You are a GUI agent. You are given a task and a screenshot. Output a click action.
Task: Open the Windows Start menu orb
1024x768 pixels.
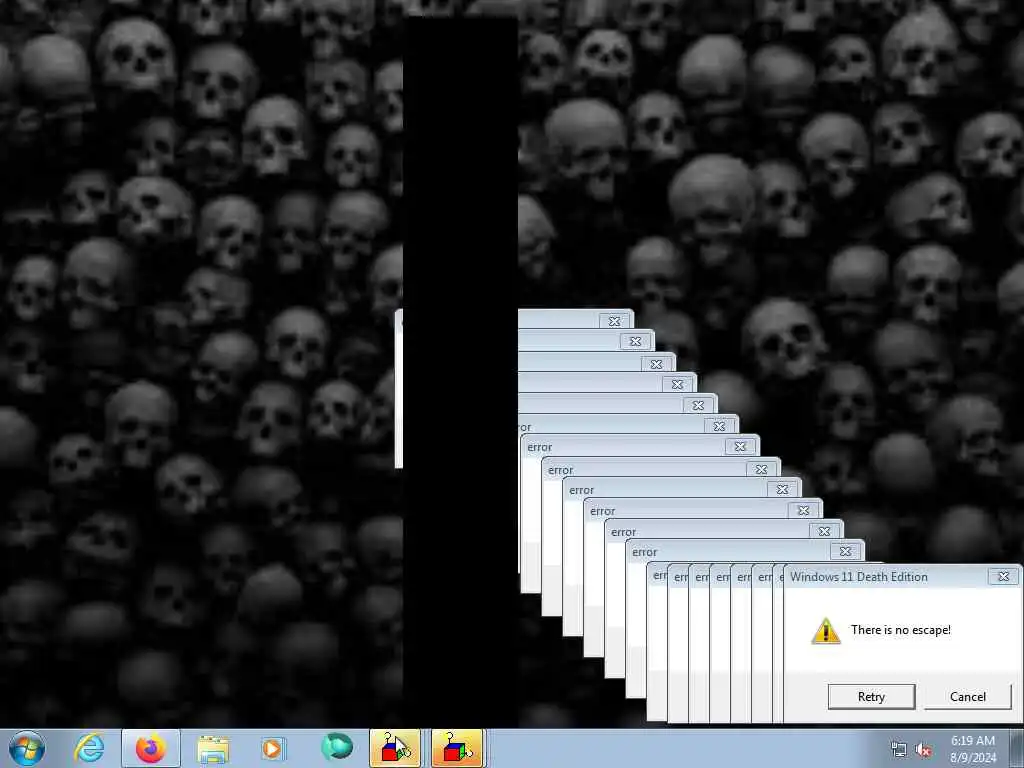point(27,748)
